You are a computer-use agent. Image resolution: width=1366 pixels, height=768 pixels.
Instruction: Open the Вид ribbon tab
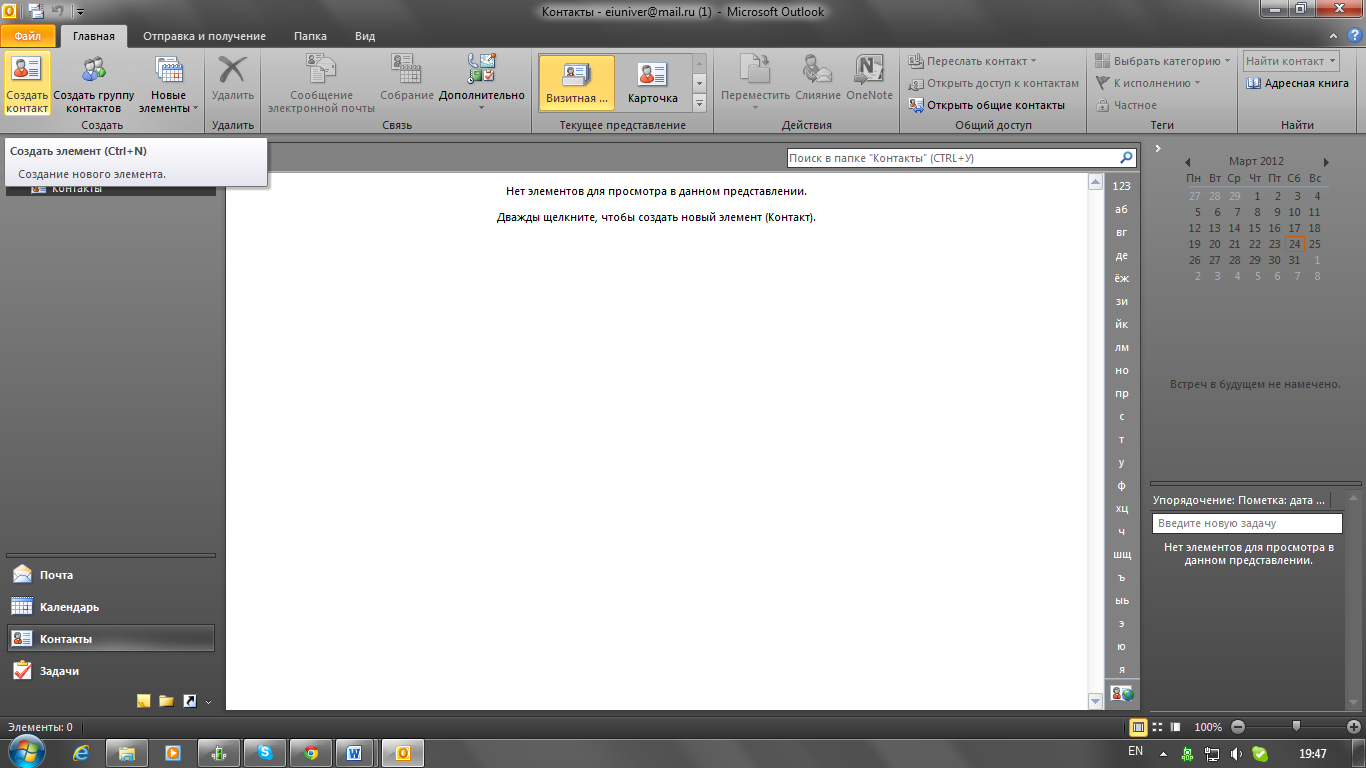click(x=365, y=36)
